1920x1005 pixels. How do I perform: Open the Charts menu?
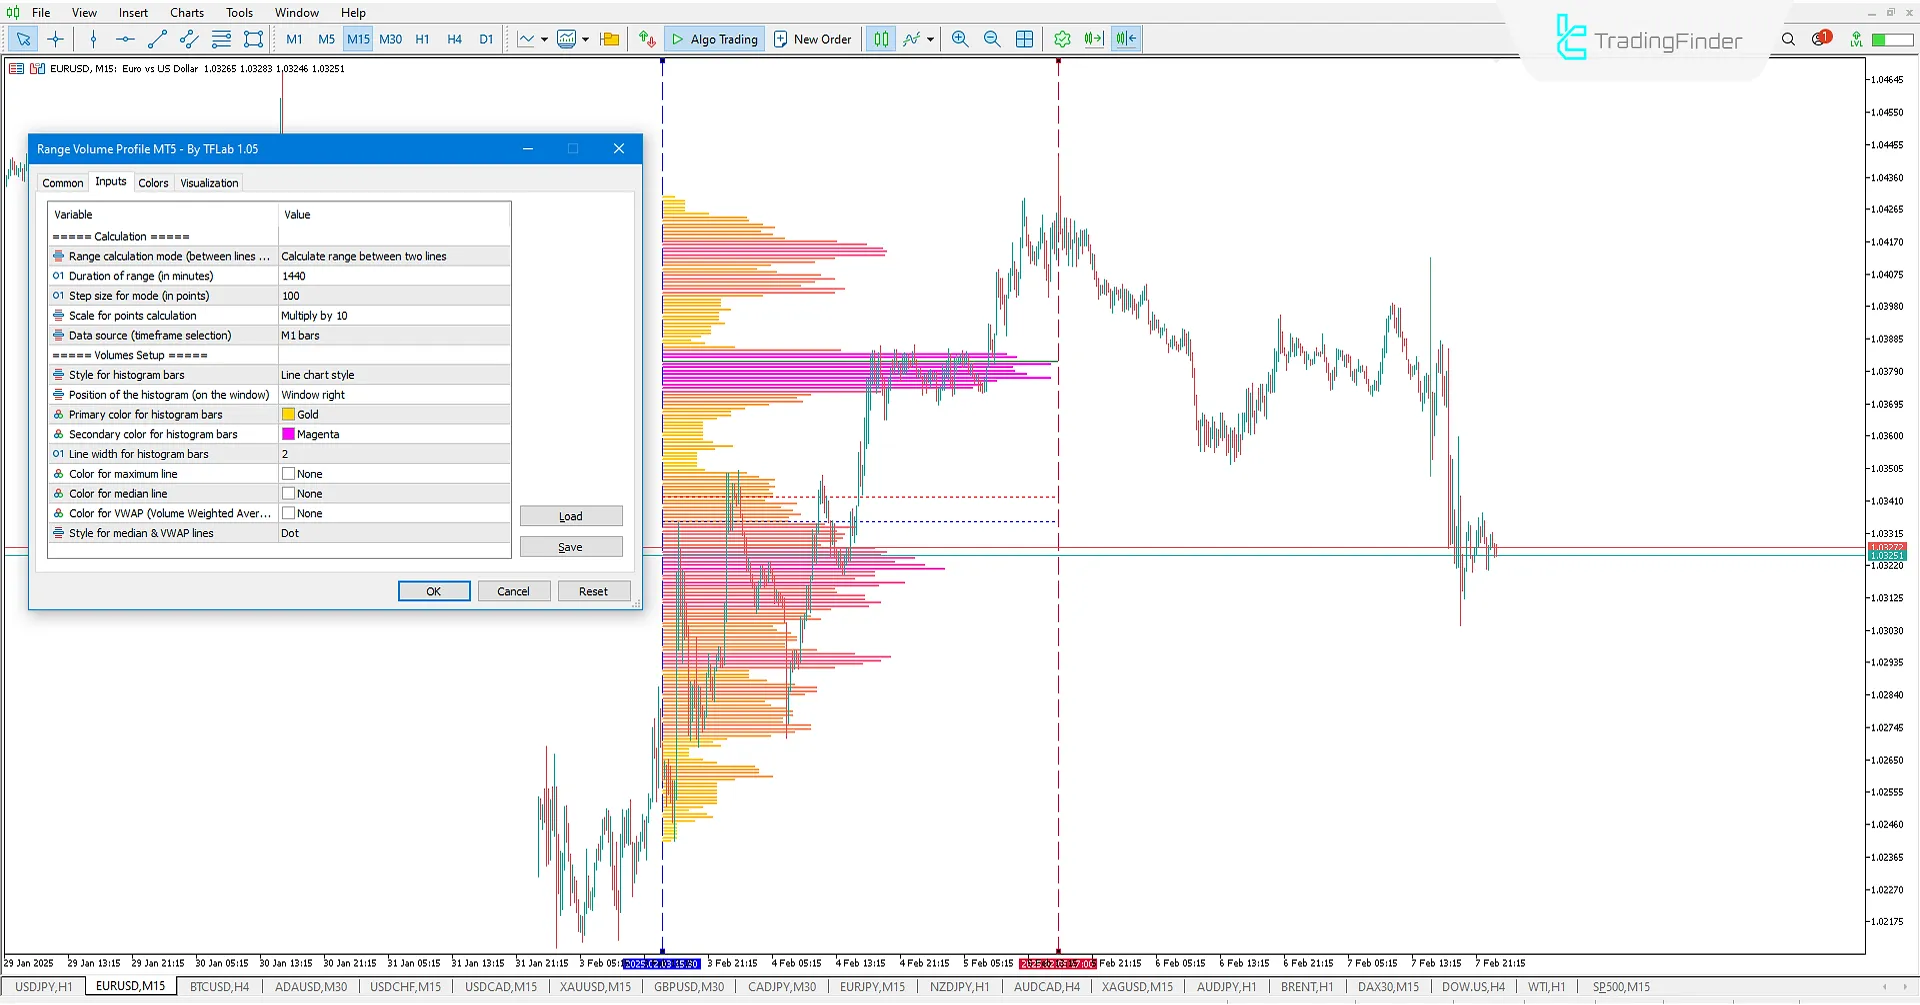pyautogui.click(x=186, y=12)
